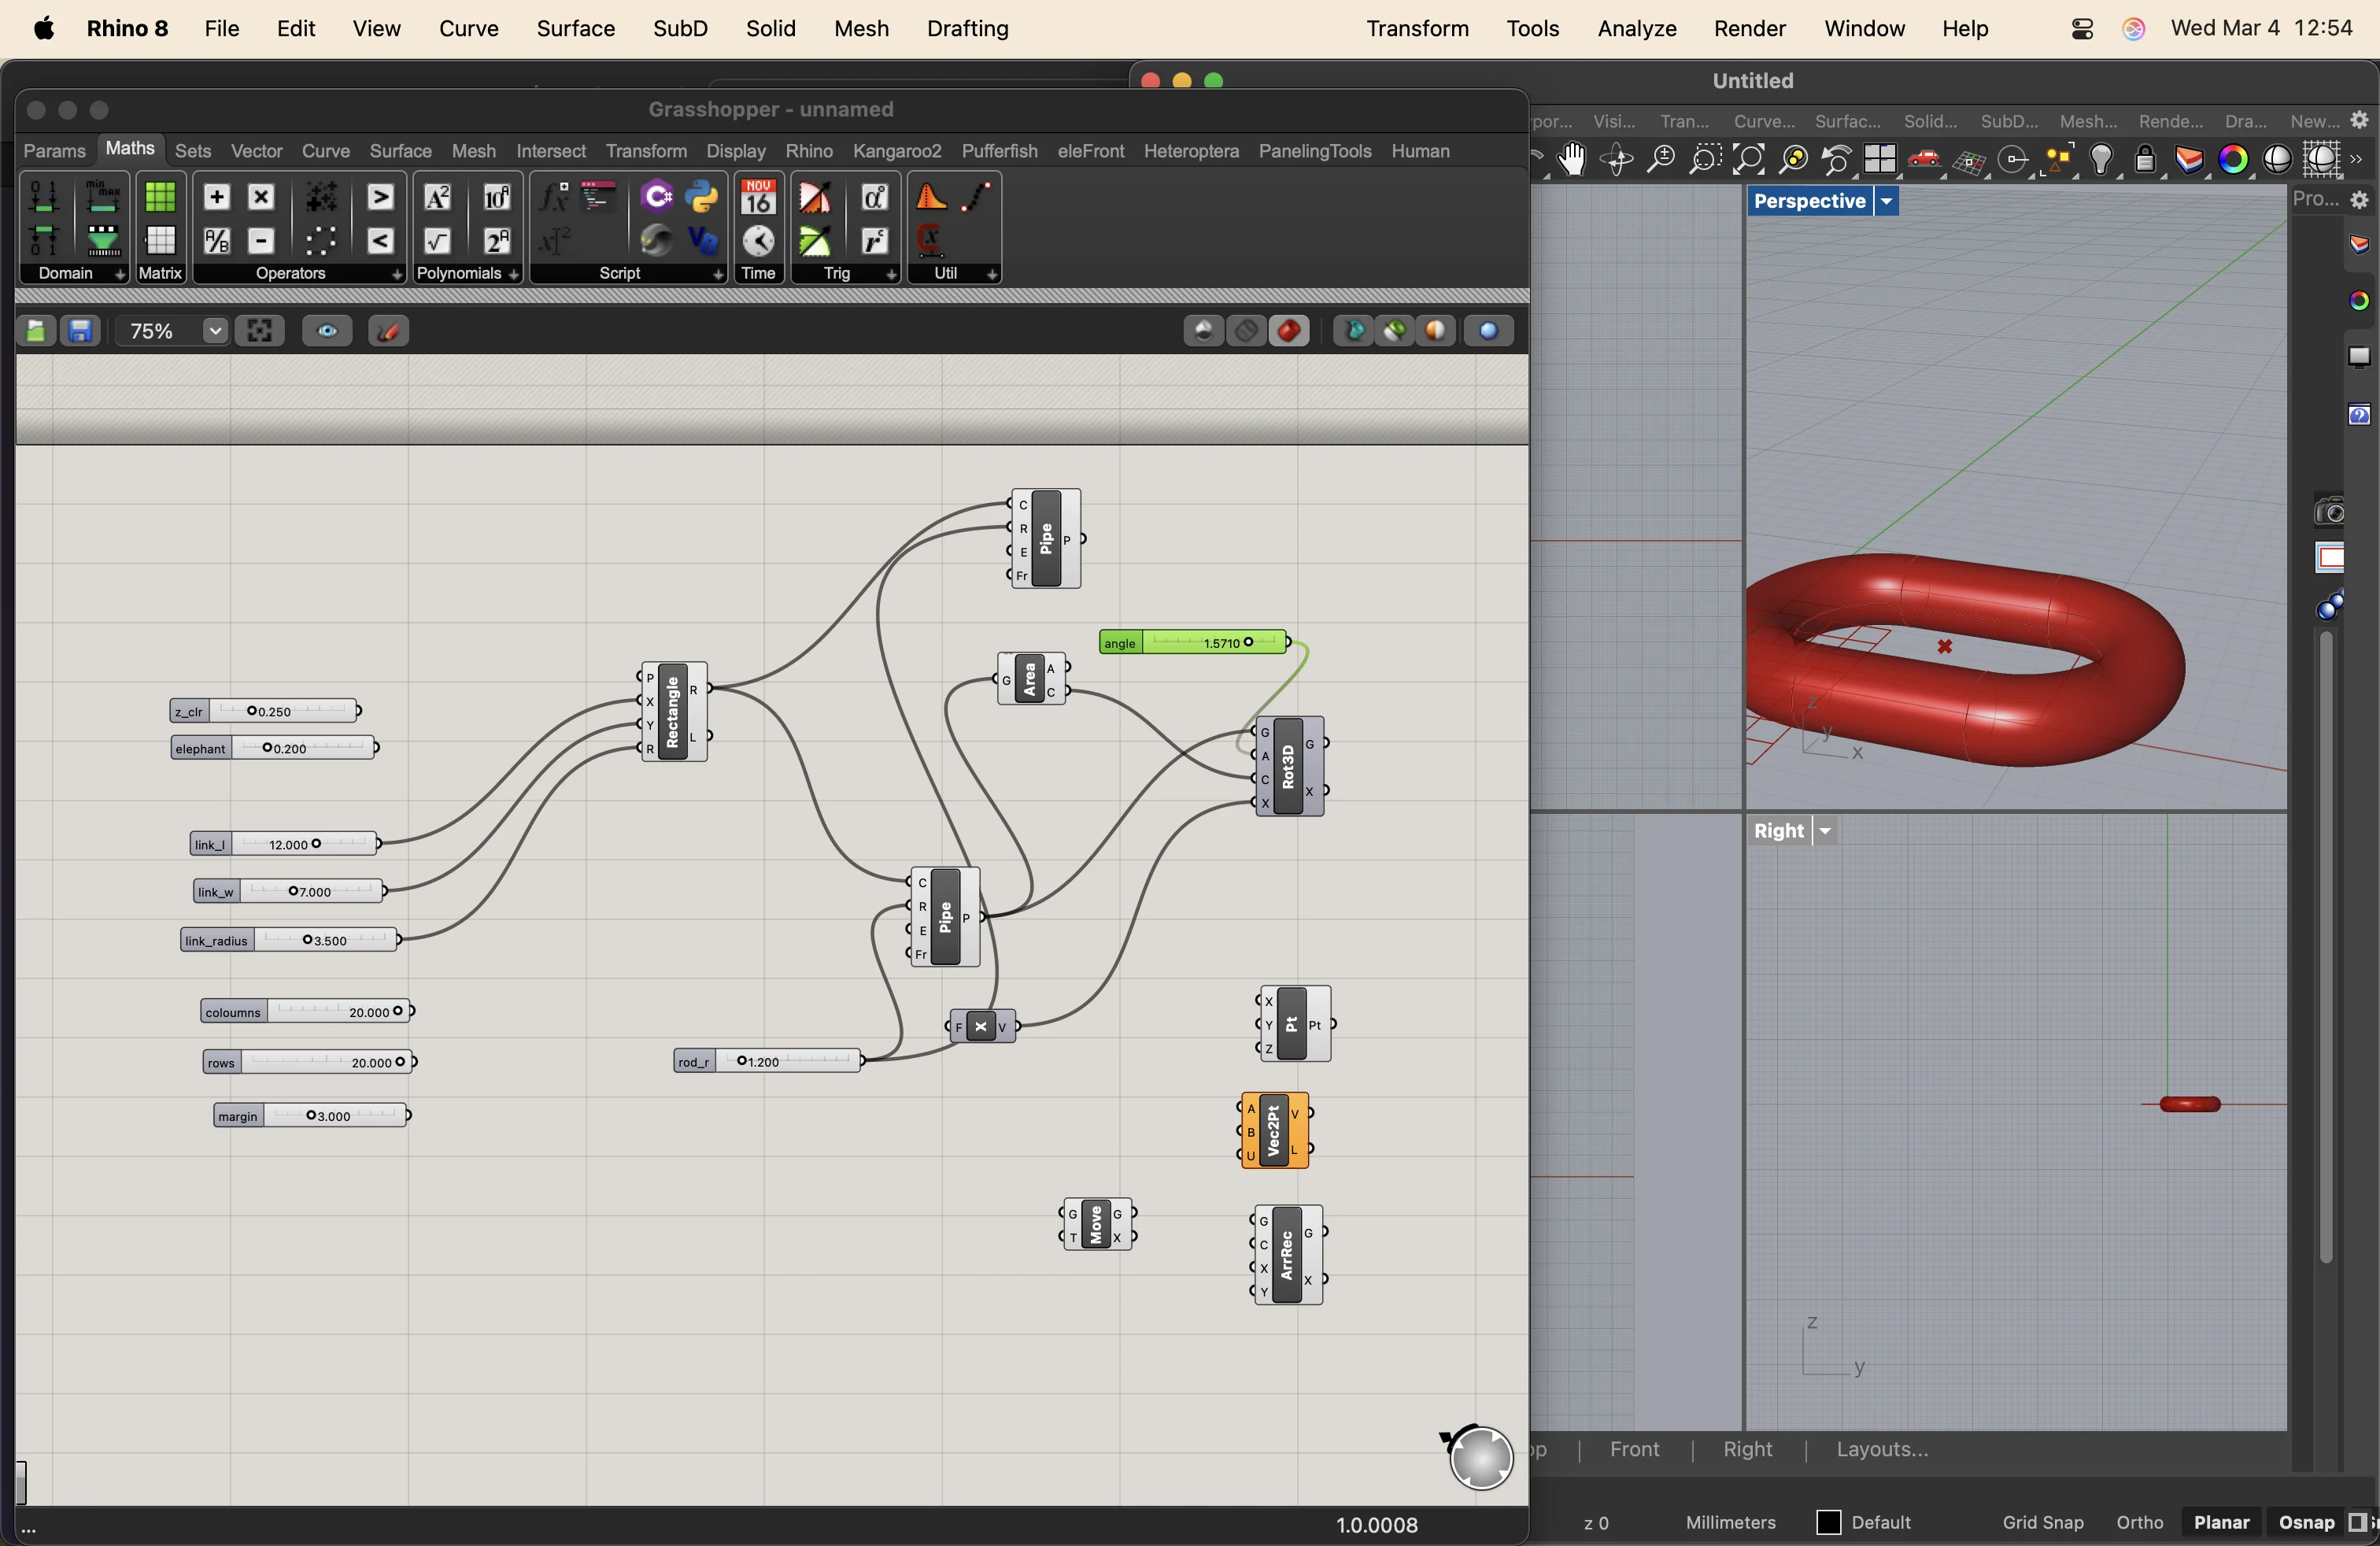Screen dimensions: 2380x1546
Task: Click the angle slider handle
Action: pos(1248,642)
